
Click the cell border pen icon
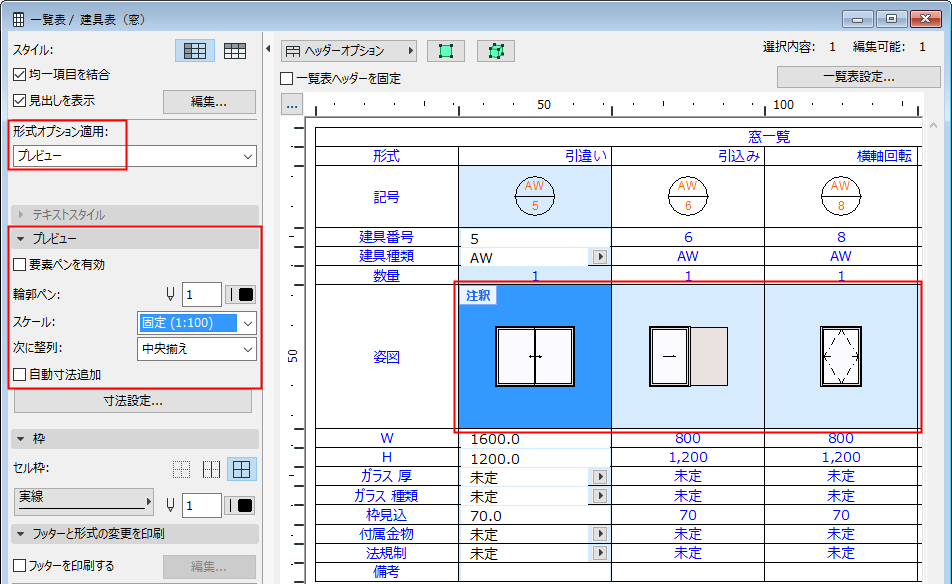click(x=171, y=505)
